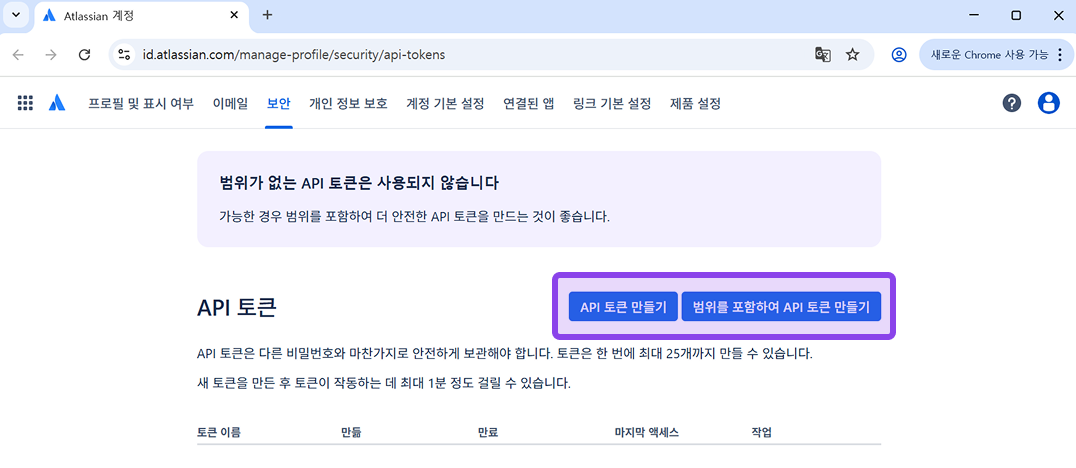Open the 링크 기본 설정 tab
This screenshot has height=468, width=1076.
click(612, 104)
